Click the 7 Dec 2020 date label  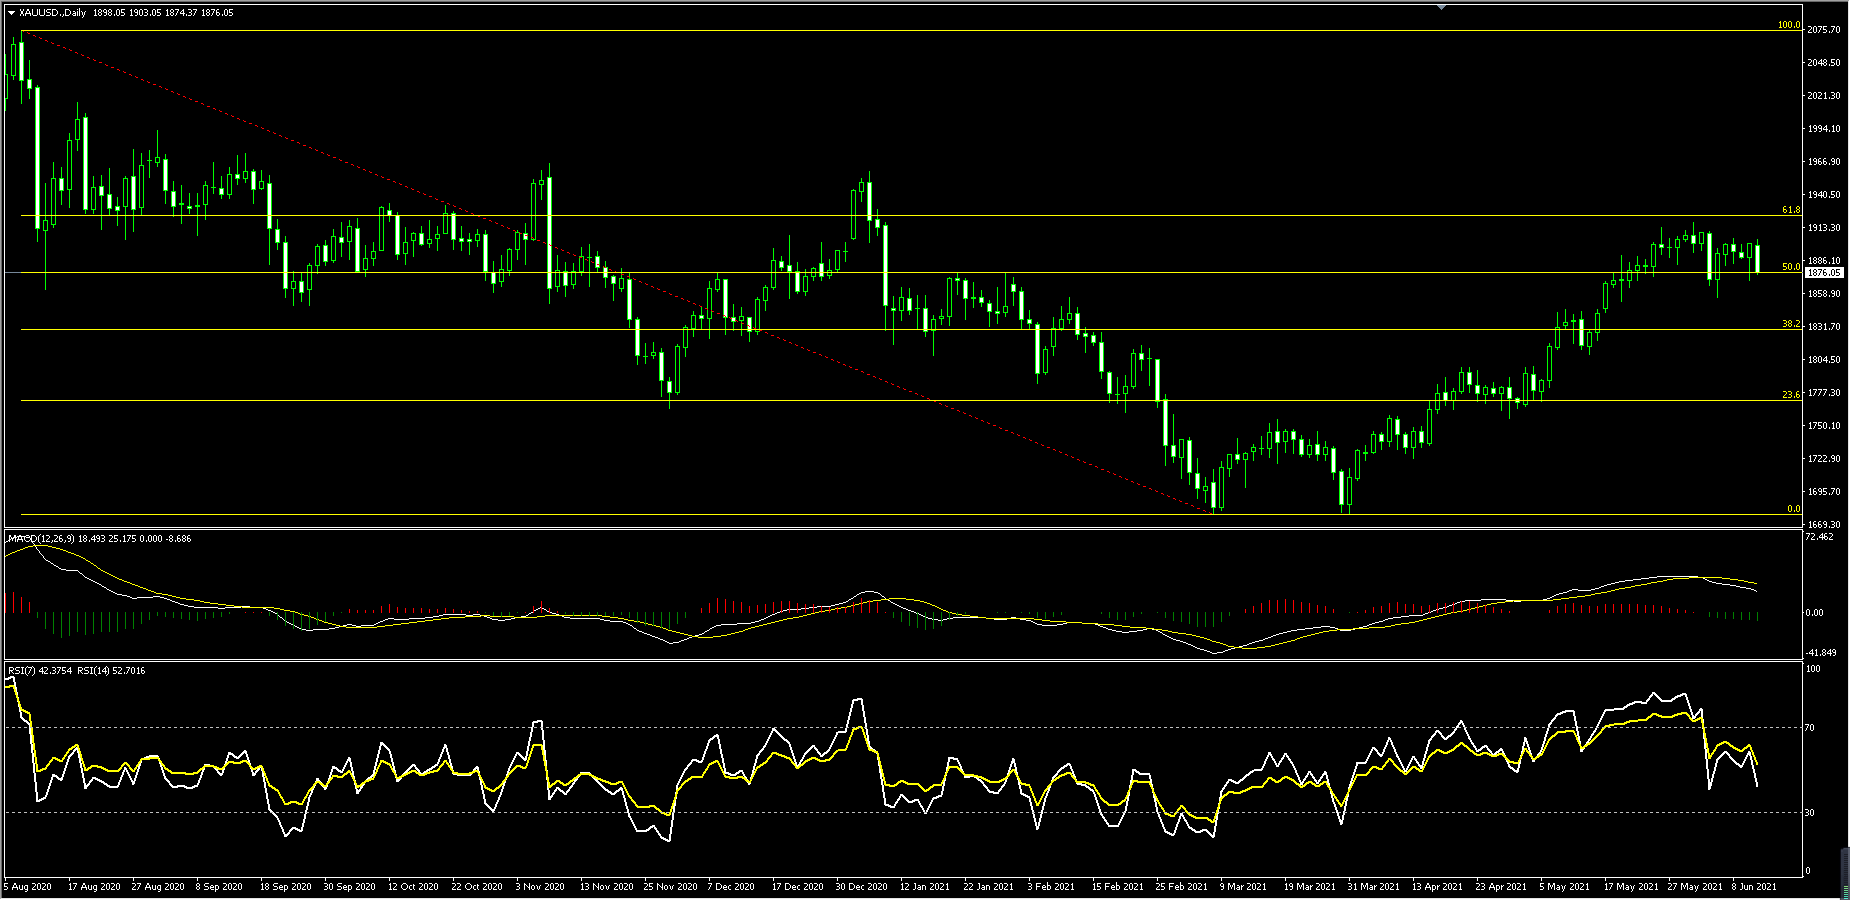click(x=731, y=887)
